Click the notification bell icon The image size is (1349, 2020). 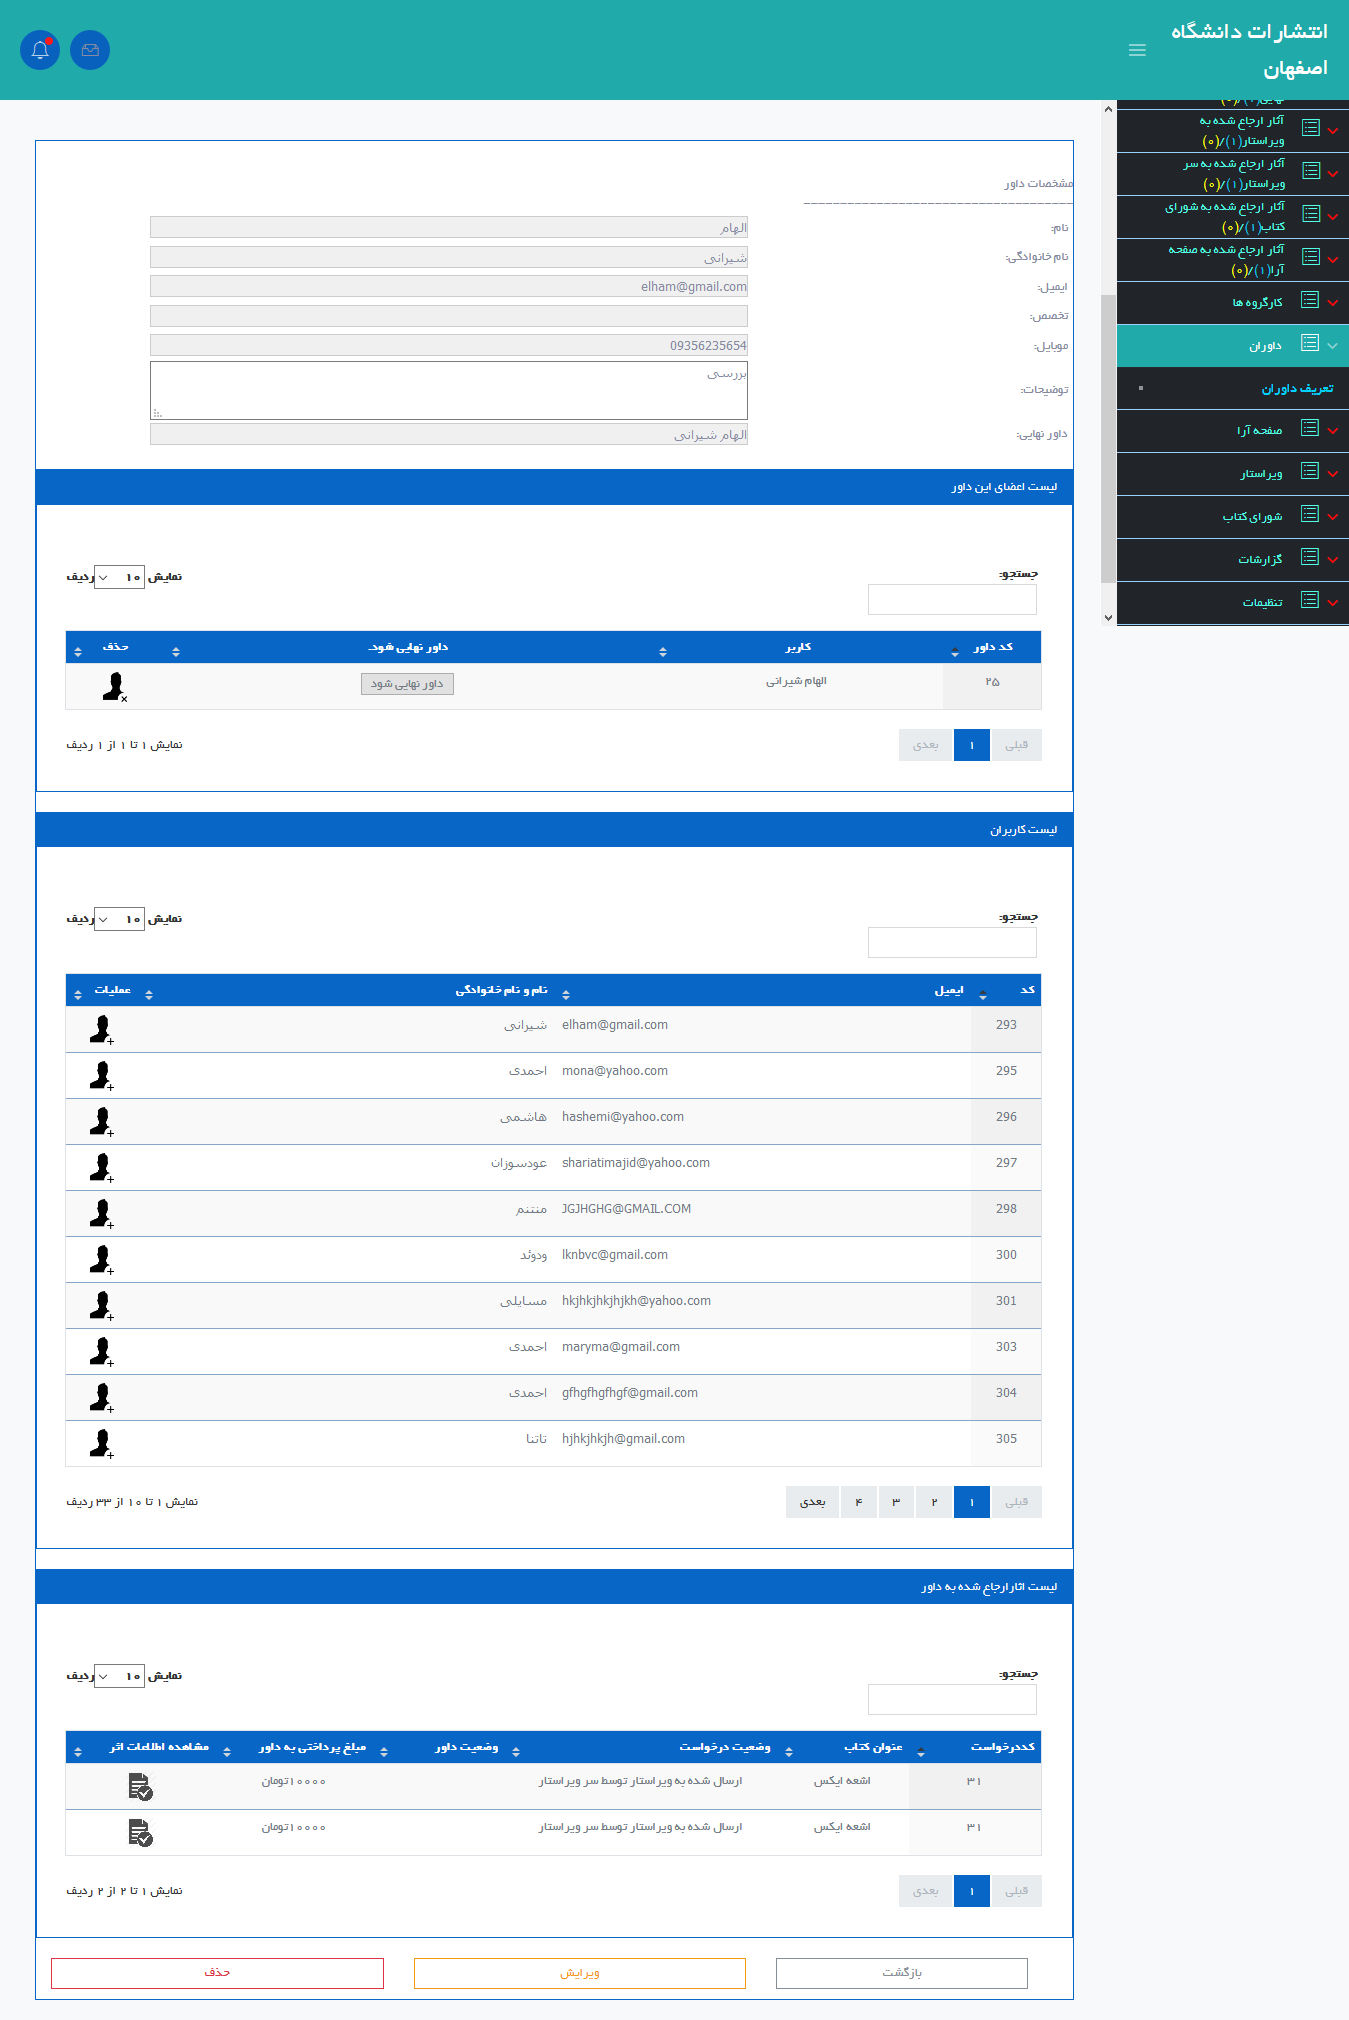coord(40,50)
